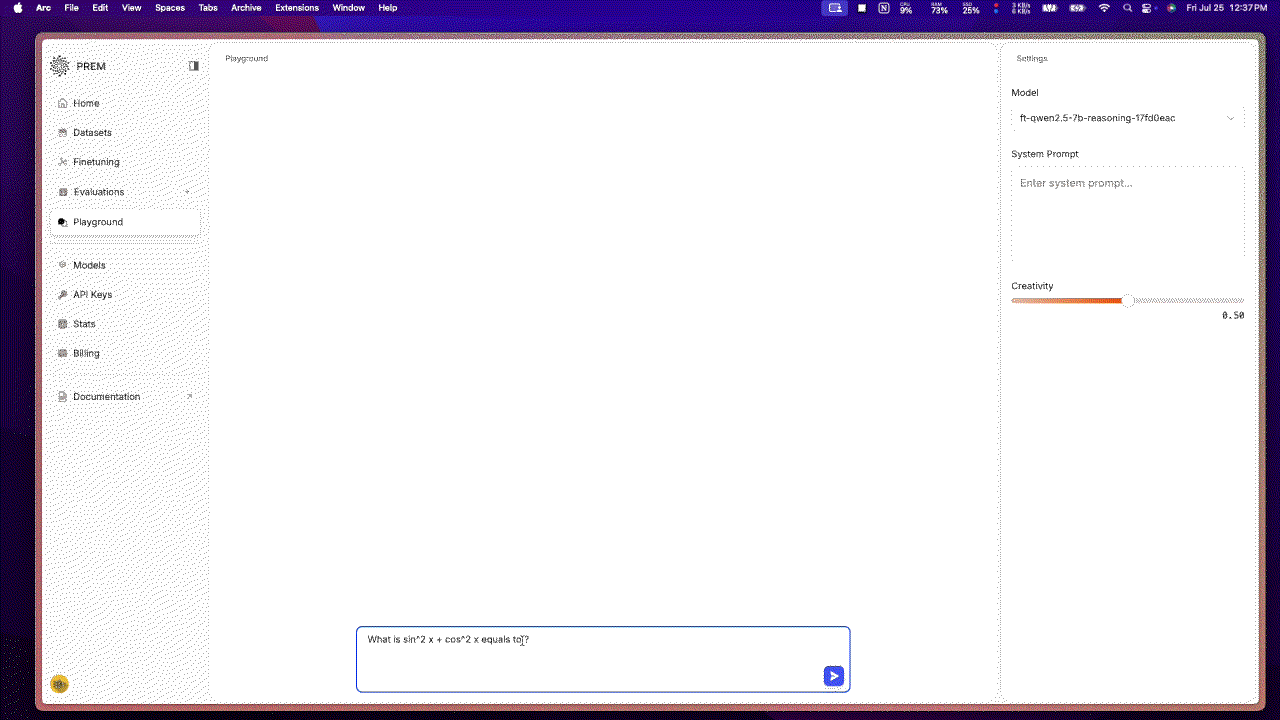The image size is (1280, 720).
Task: Open the Tabs menu
Action: 208,8
